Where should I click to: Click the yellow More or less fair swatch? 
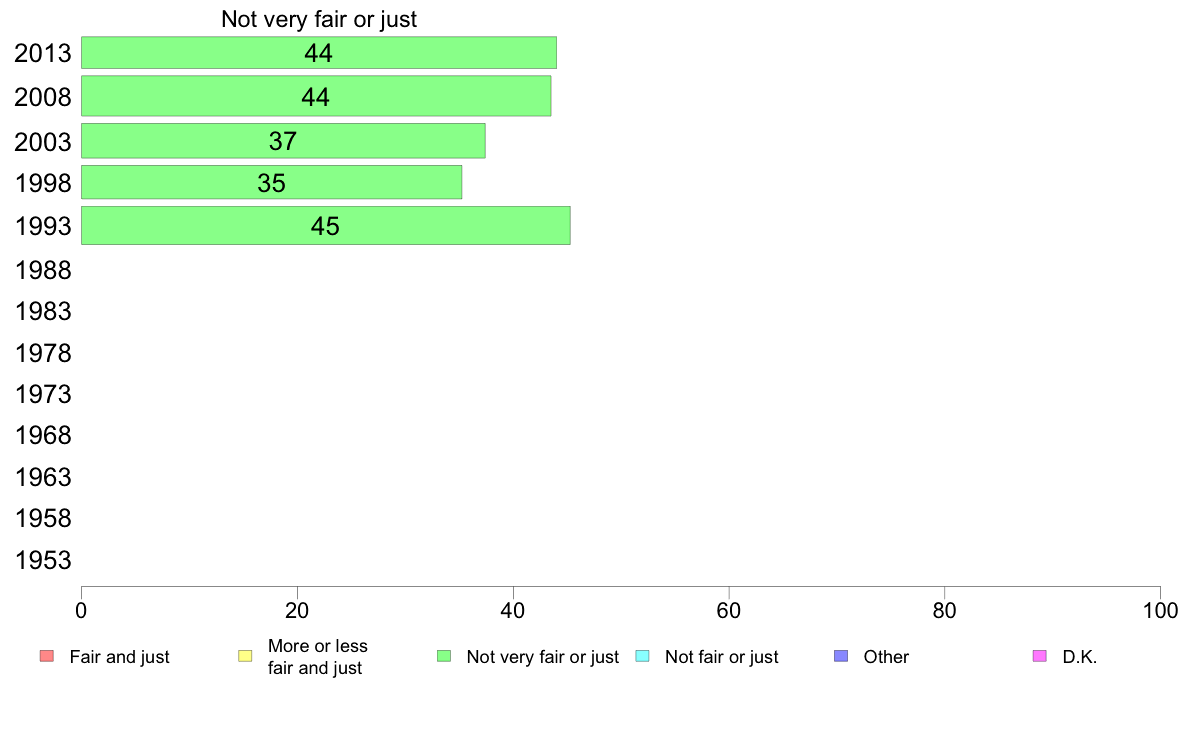point(245,656)
